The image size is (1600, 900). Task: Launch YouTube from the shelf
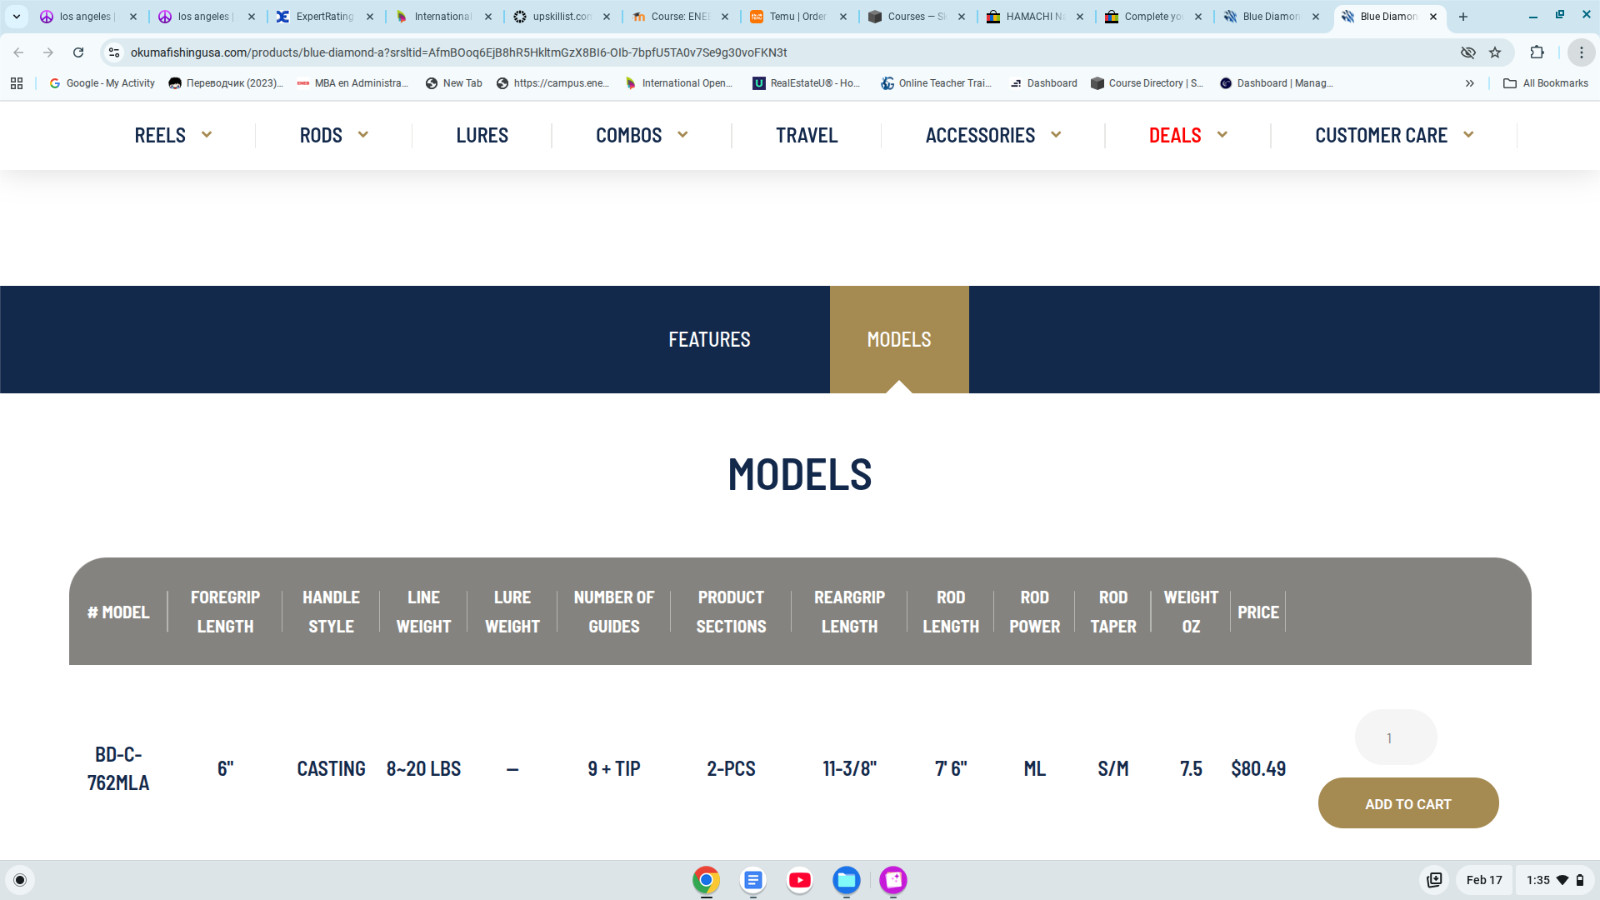[x=800, y=880]
